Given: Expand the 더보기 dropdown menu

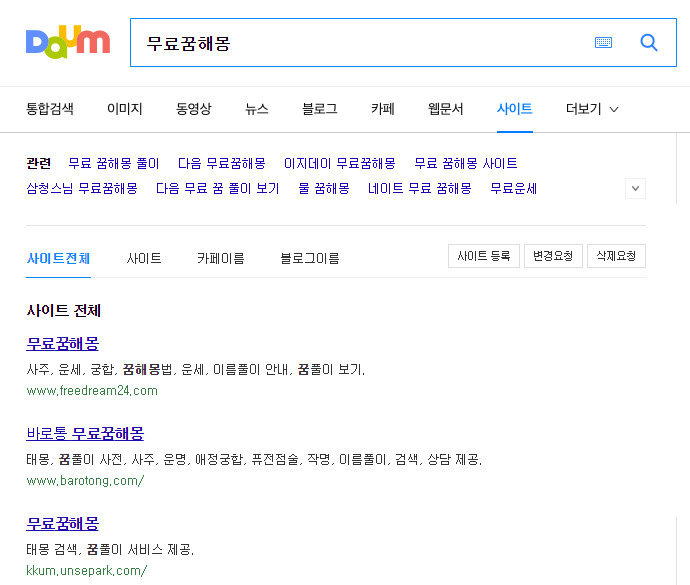Looking at the screenshot, I should coord(592,109).
